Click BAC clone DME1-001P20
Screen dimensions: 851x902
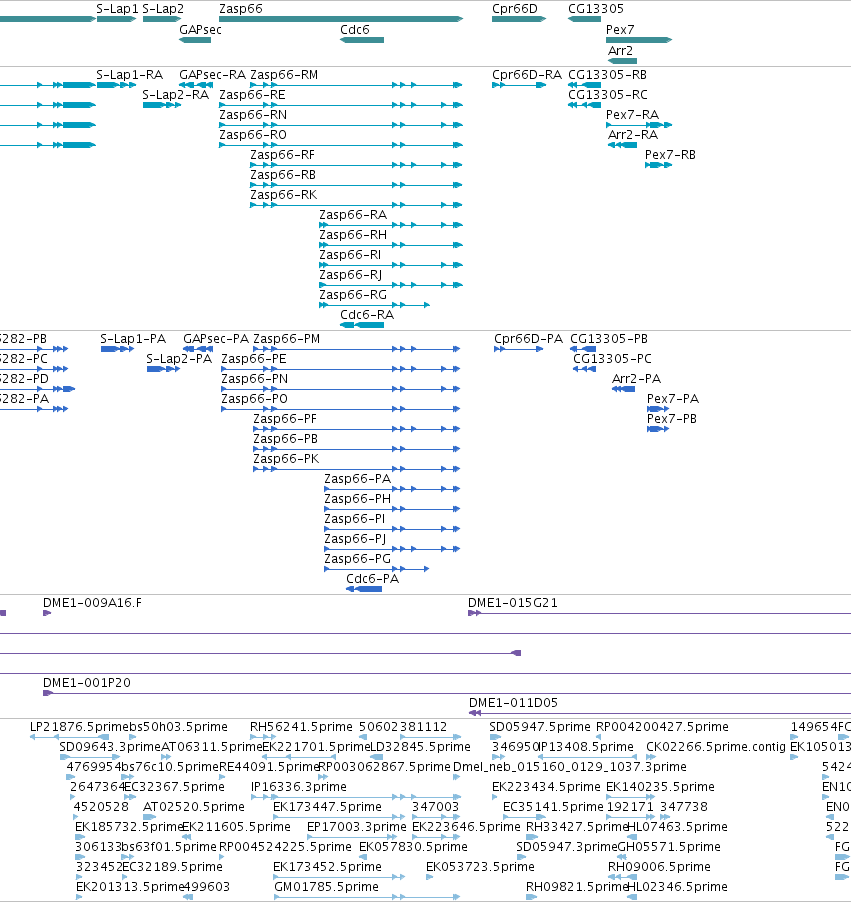[447, 693]
